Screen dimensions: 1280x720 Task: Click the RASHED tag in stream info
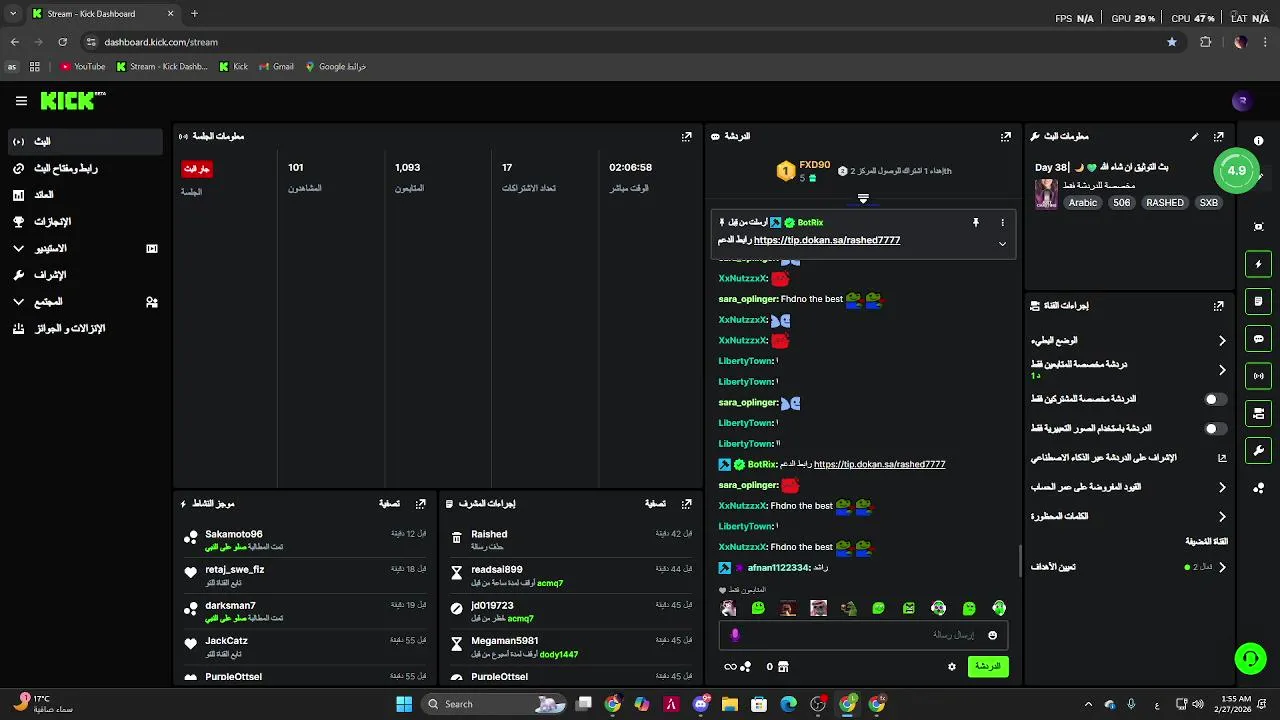pyautogui.click(x=1165, y=203)
